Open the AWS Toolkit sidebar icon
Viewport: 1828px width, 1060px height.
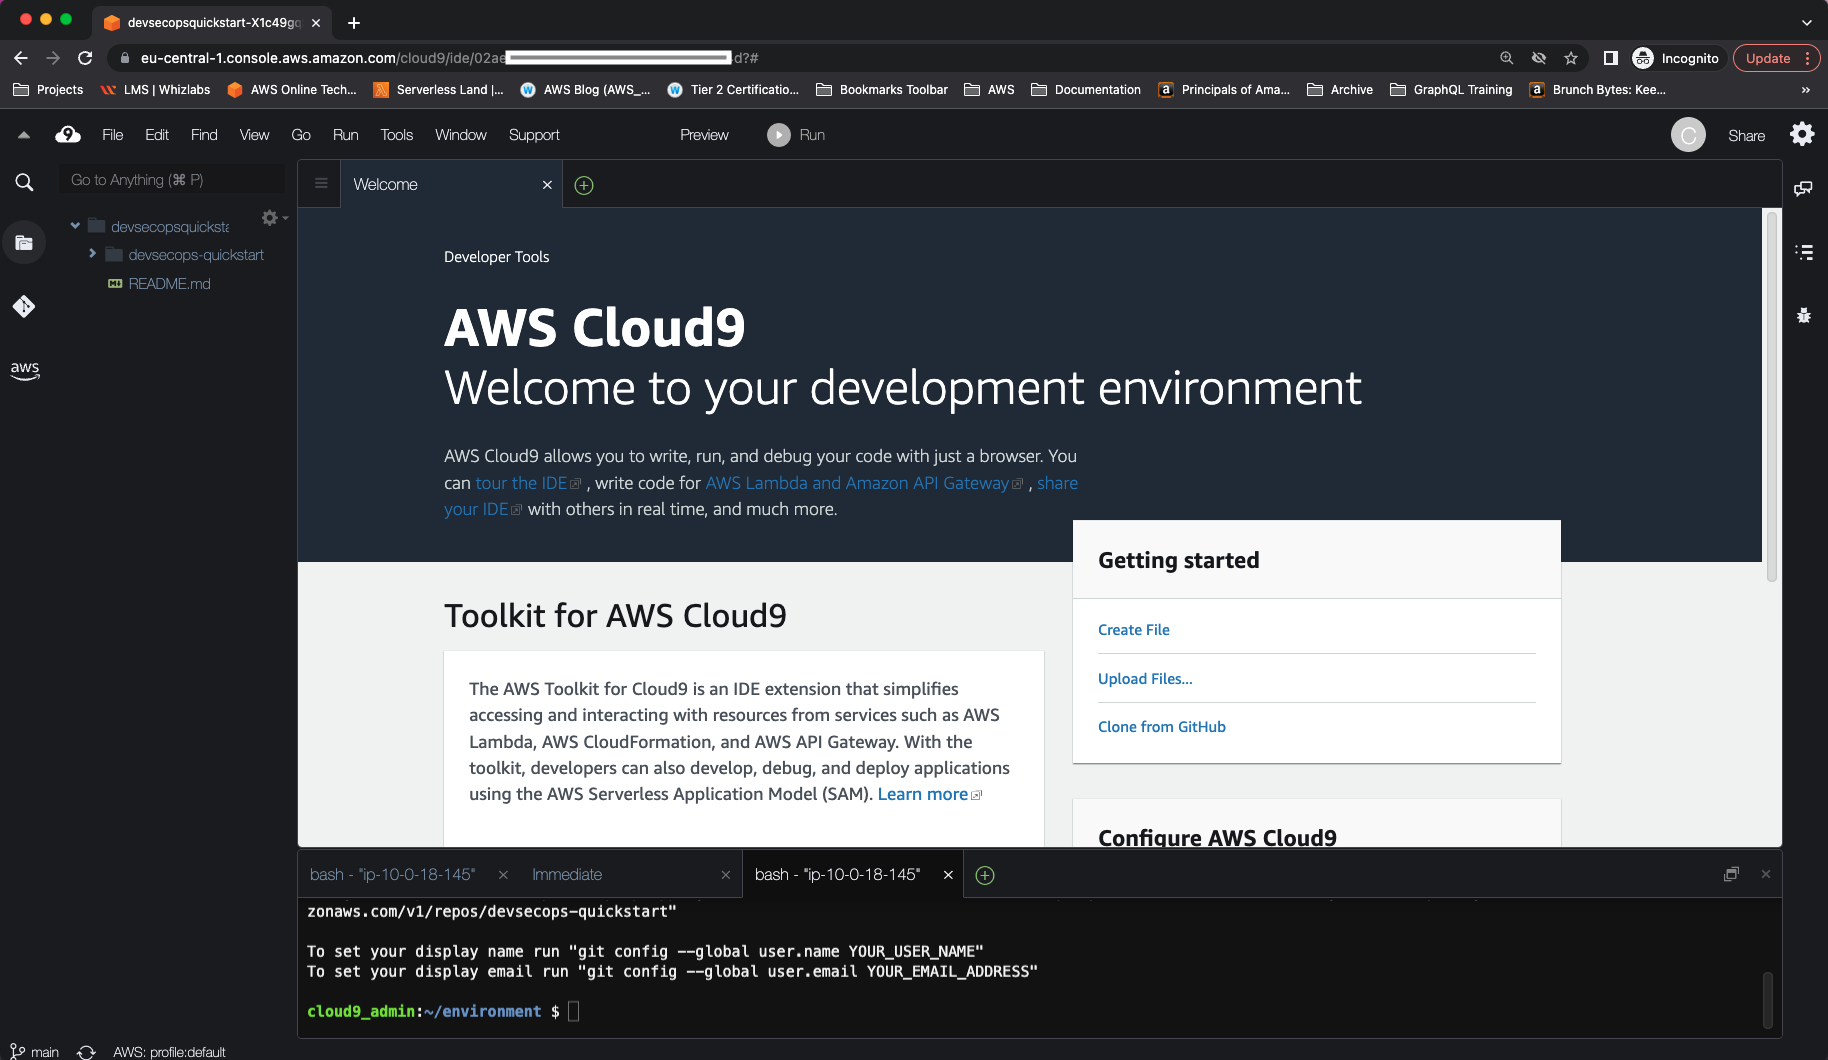24,369
